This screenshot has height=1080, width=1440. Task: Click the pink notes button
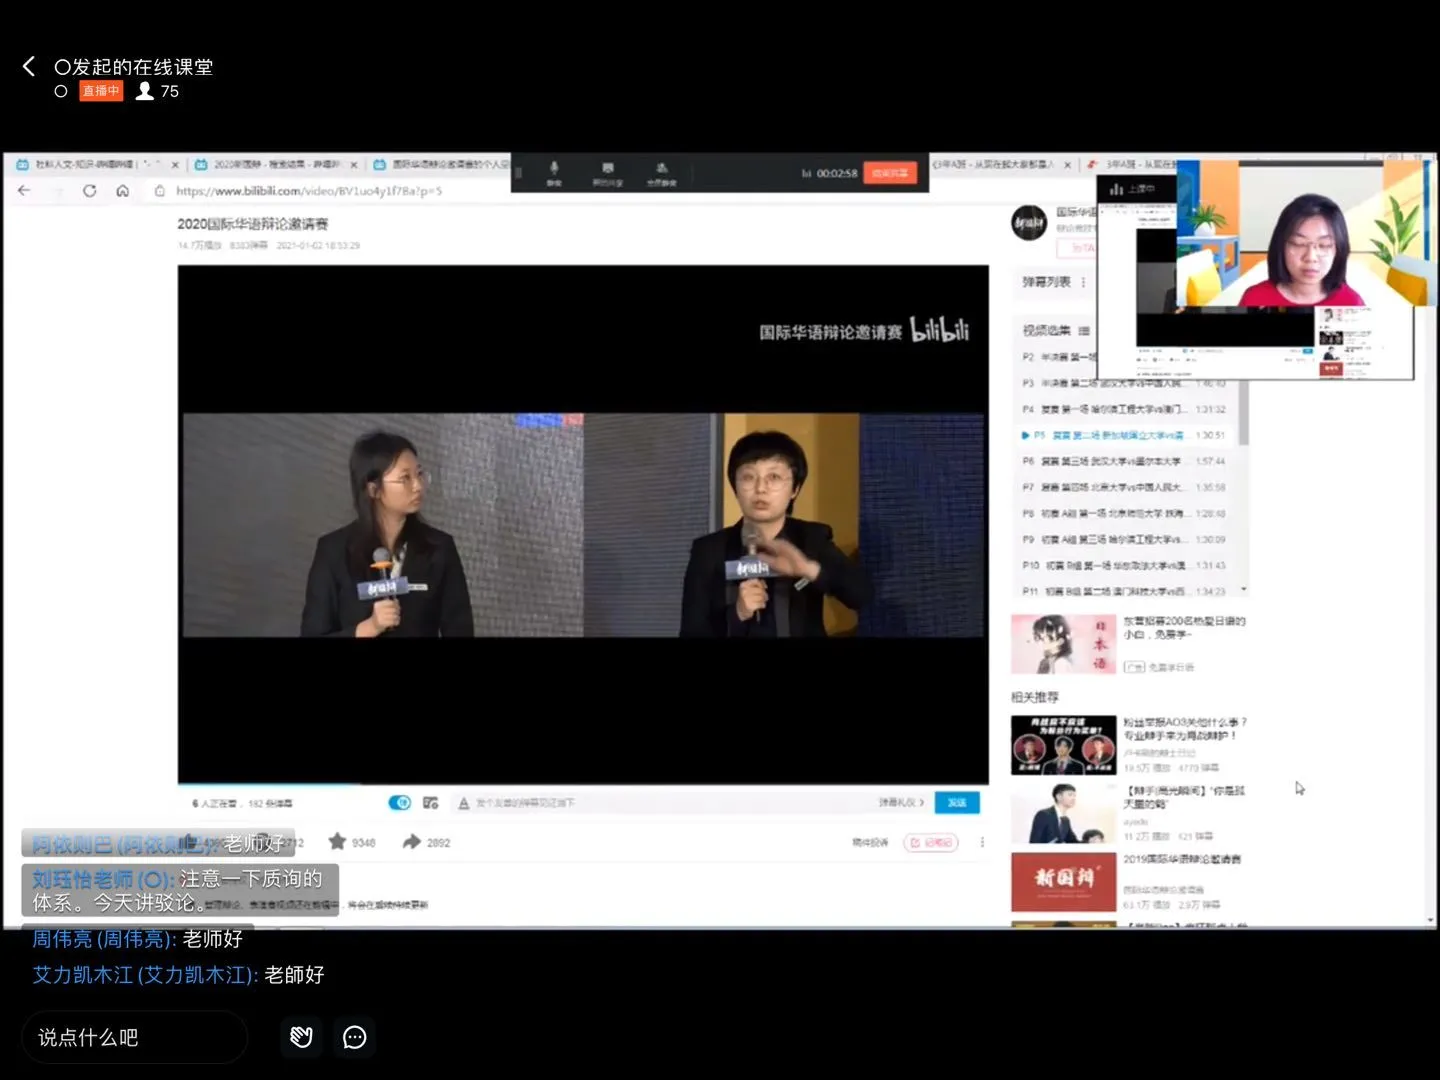[x=931, y=842]
